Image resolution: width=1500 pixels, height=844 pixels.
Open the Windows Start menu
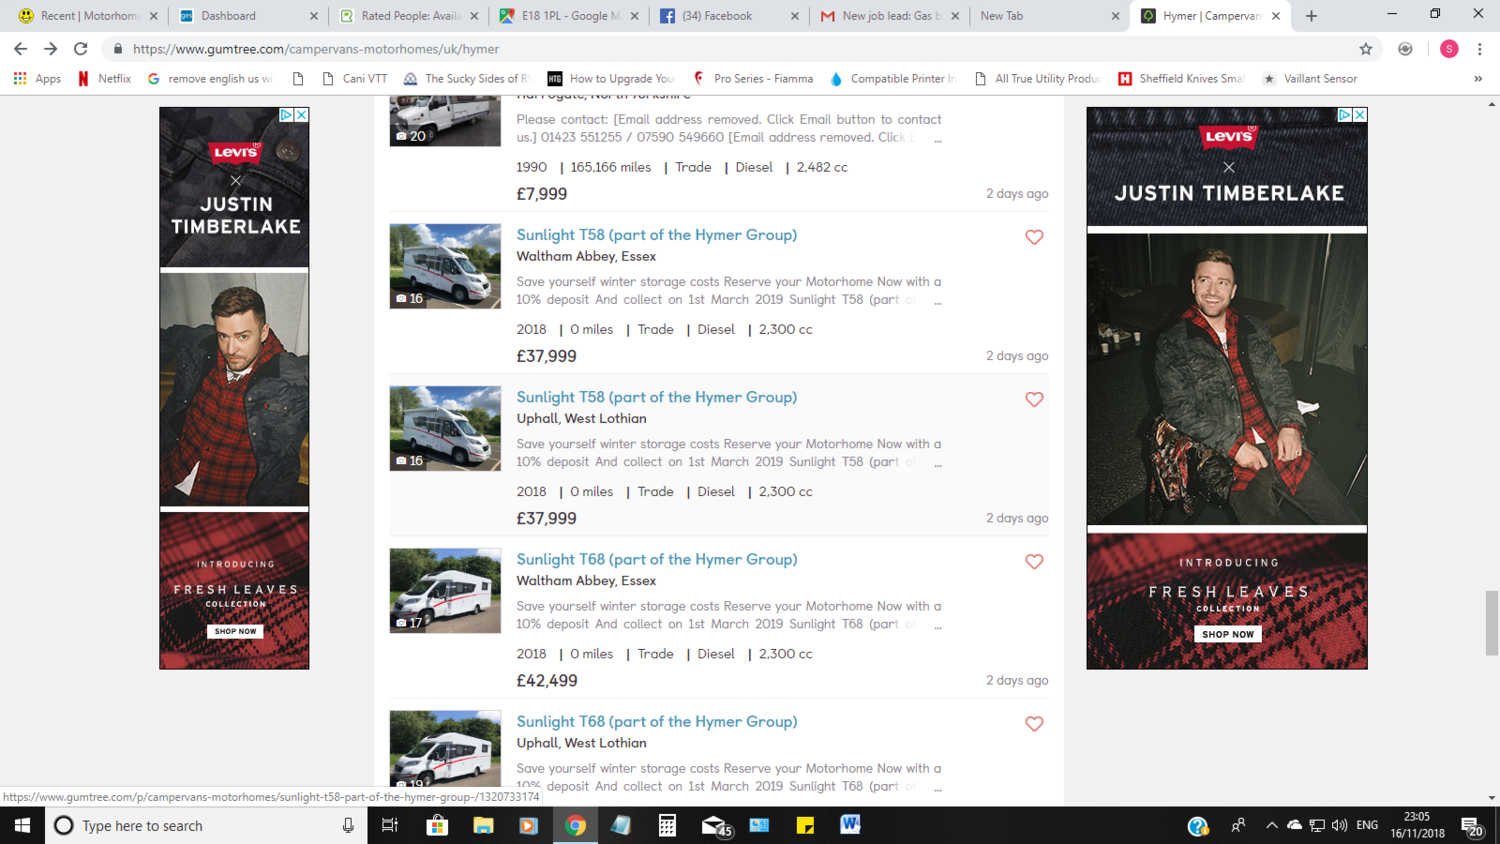click(x=22, y=825)
